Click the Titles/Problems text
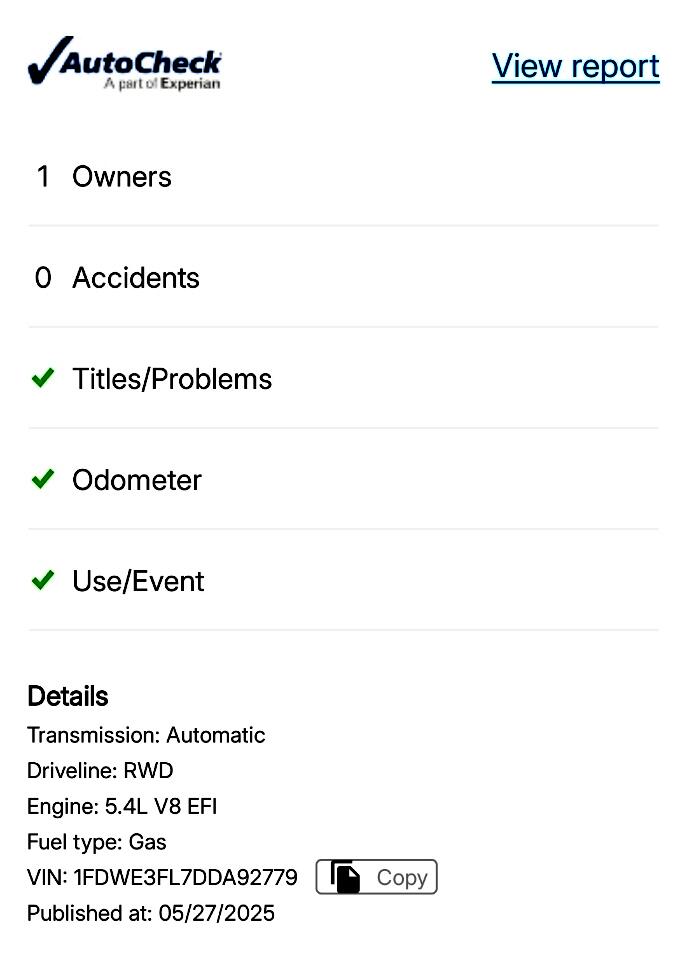Viewport: 687px width, 960px height. [x=172, y=379]
